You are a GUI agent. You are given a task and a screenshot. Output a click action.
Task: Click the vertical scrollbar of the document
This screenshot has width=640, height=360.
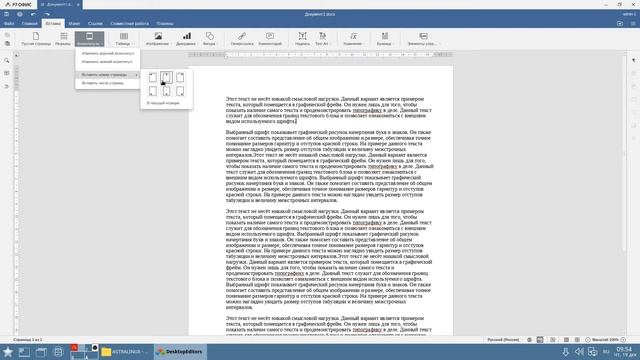624,153
